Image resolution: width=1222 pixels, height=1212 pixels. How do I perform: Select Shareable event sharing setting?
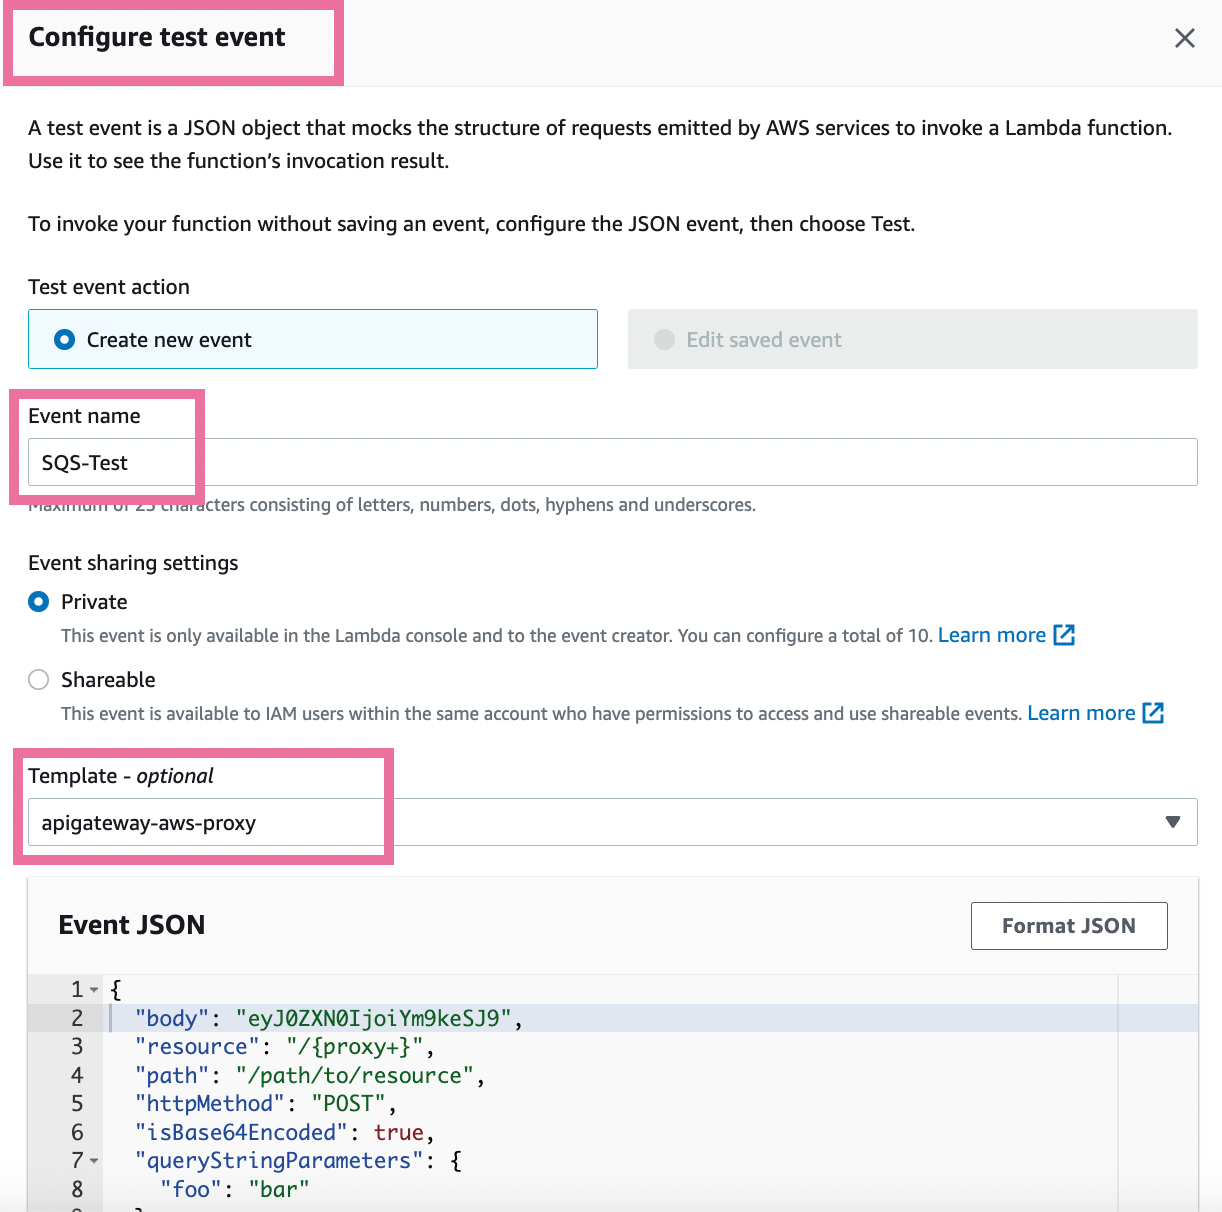pos(39,680)
